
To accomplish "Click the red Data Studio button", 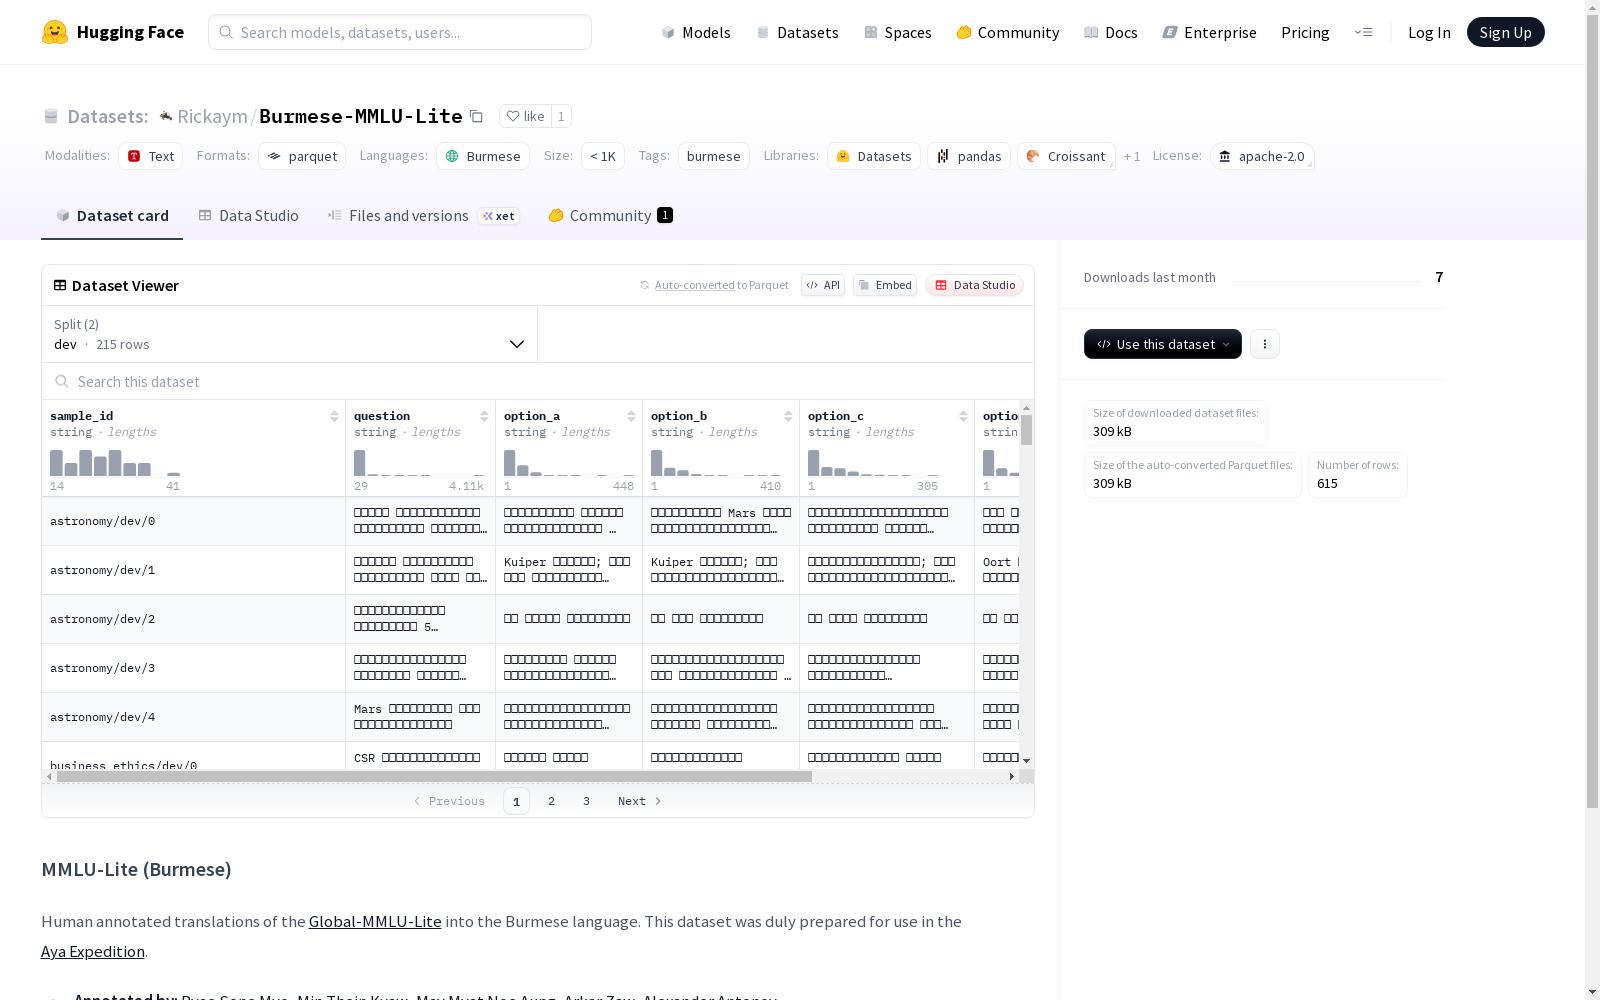I will 974,285.
